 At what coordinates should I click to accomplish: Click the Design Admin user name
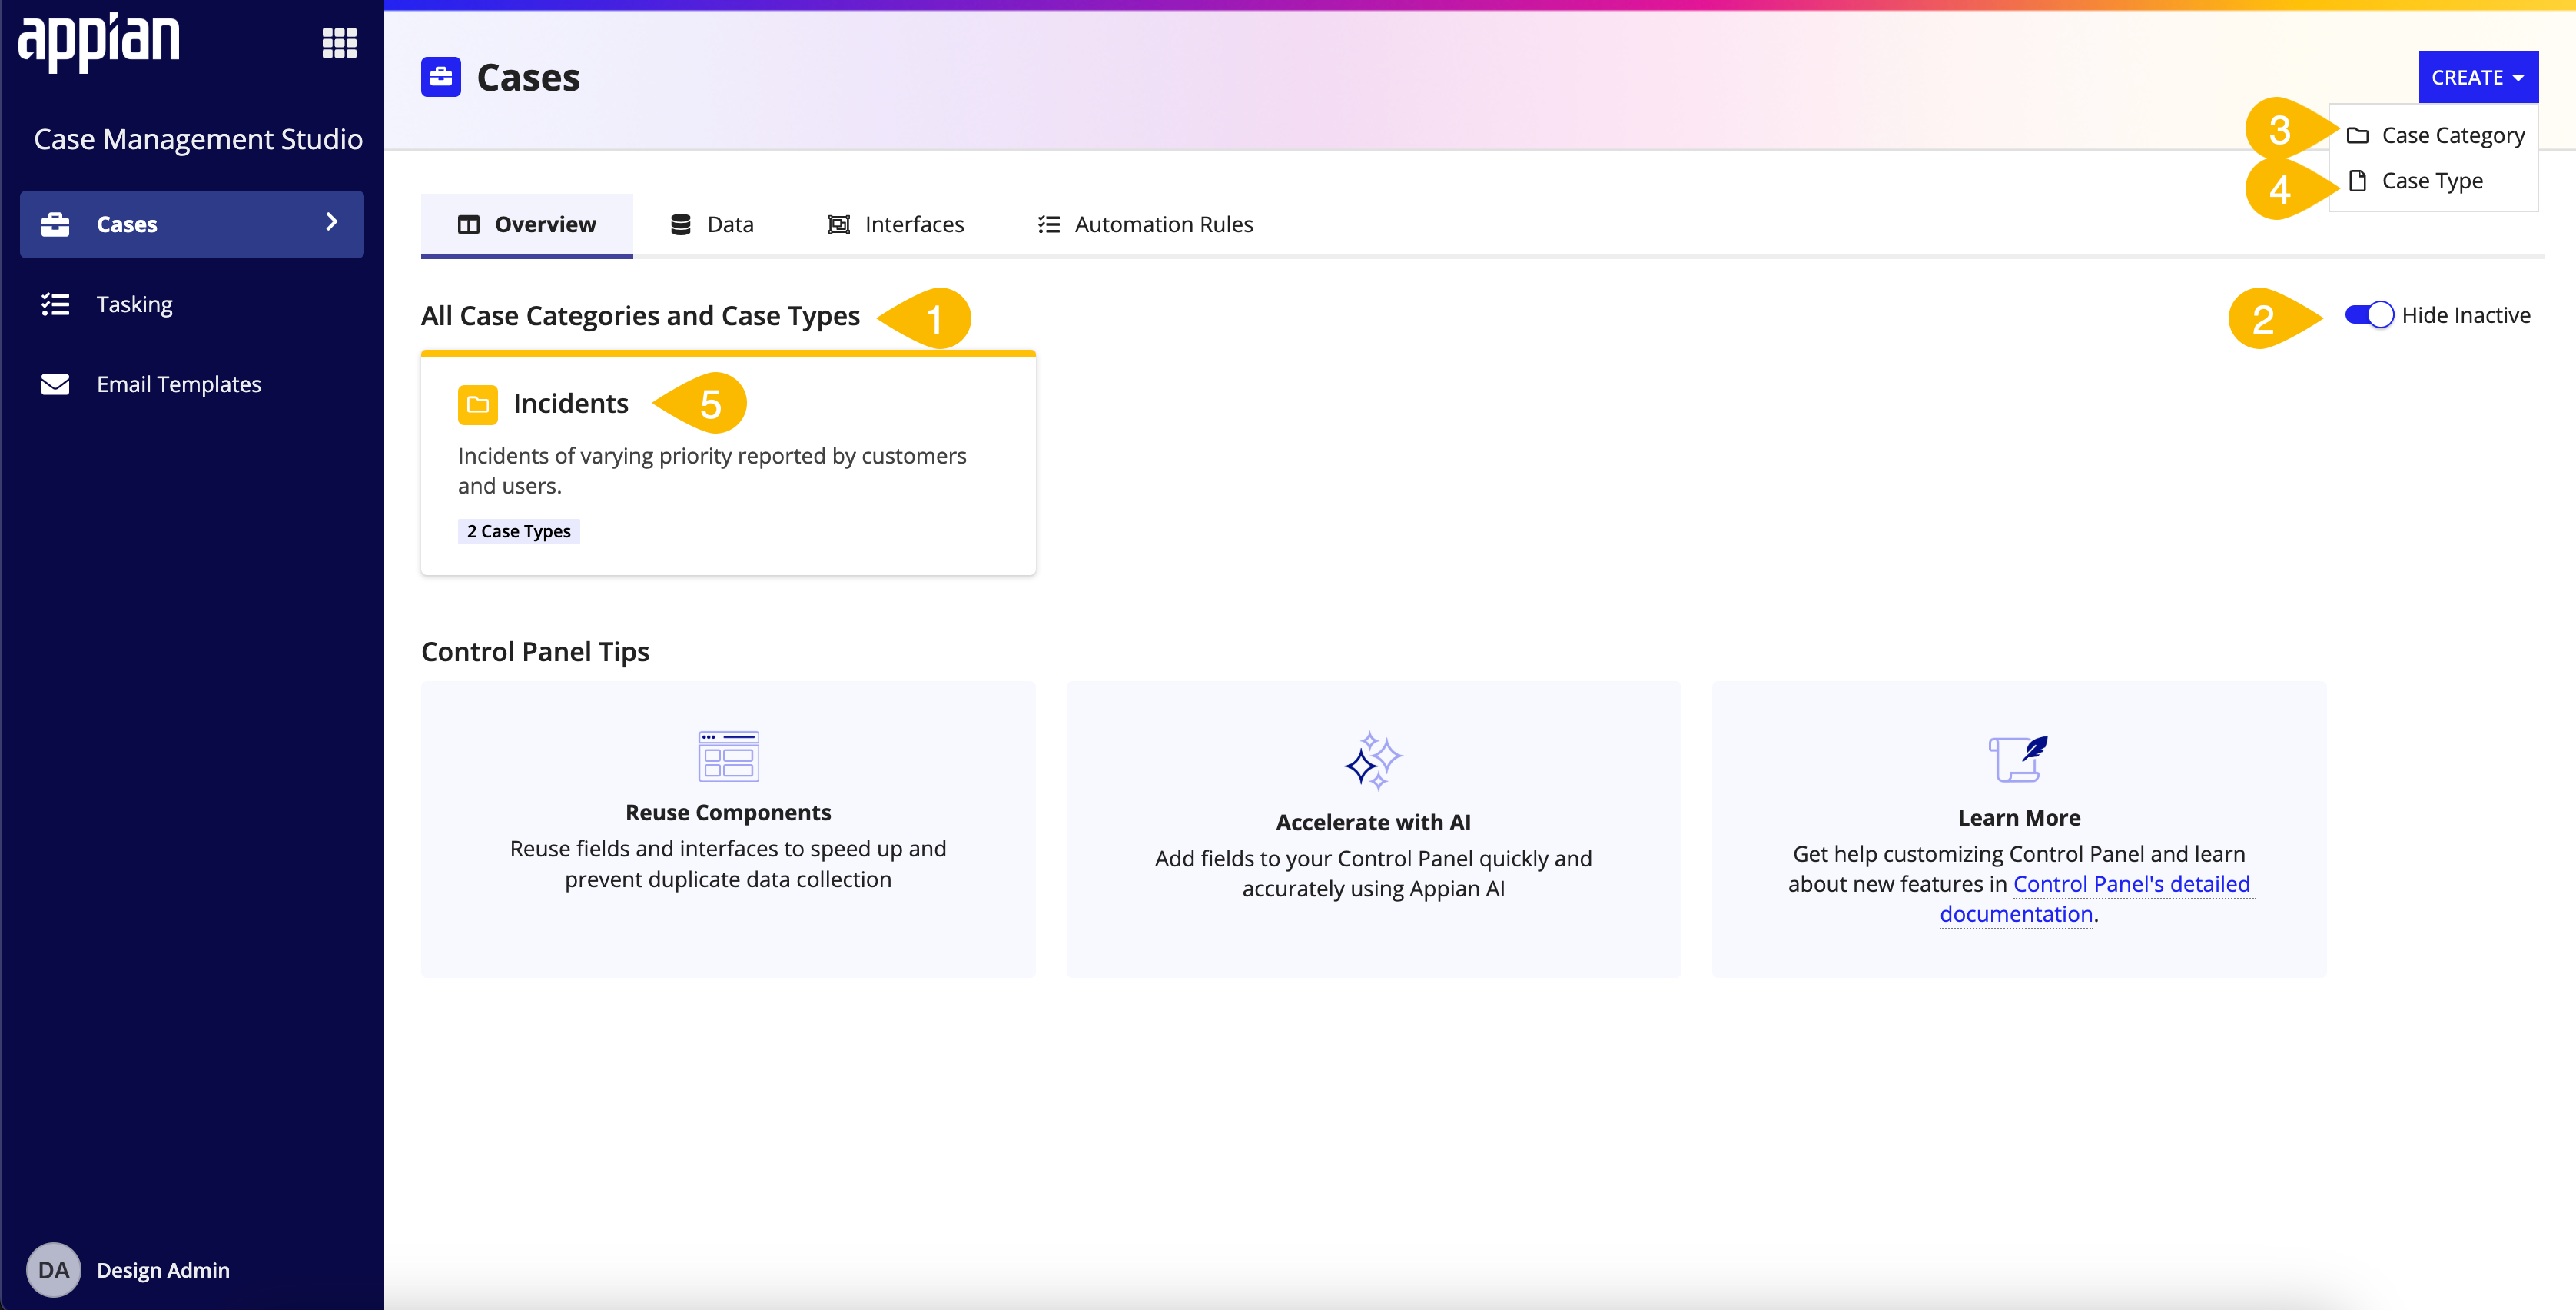[163, 1270]
